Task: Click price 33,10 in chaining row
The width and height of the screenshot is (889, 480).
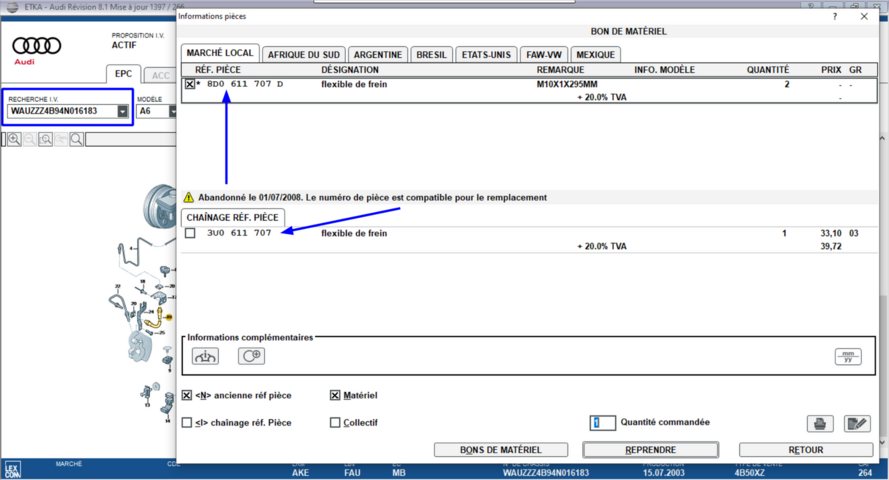Action: (831, 233)
